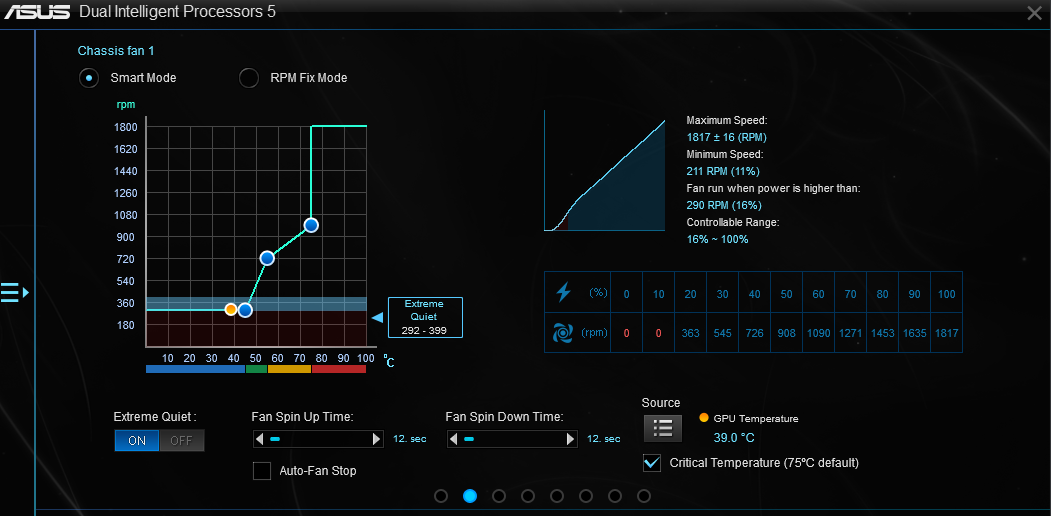
Task: Go to the sixth page dot
Action: click(x=586, y=496)
